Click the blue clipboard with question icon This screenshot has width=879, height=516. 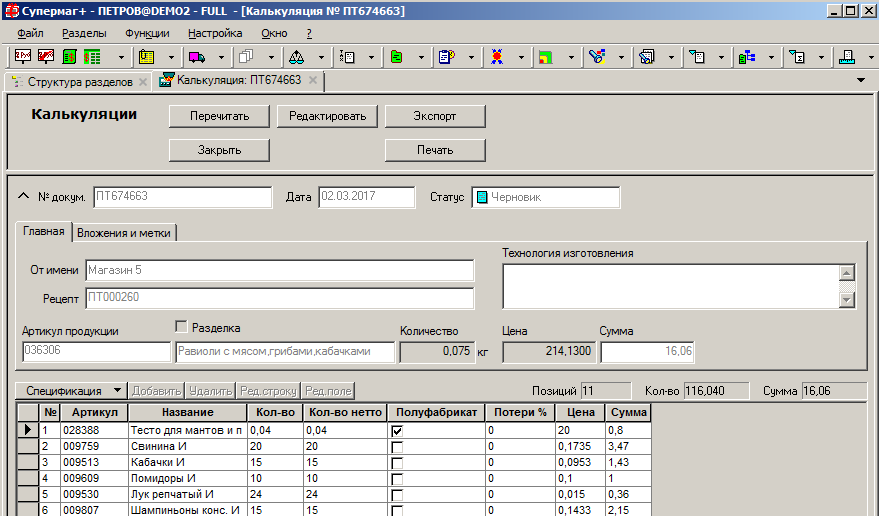pos(447,57)
